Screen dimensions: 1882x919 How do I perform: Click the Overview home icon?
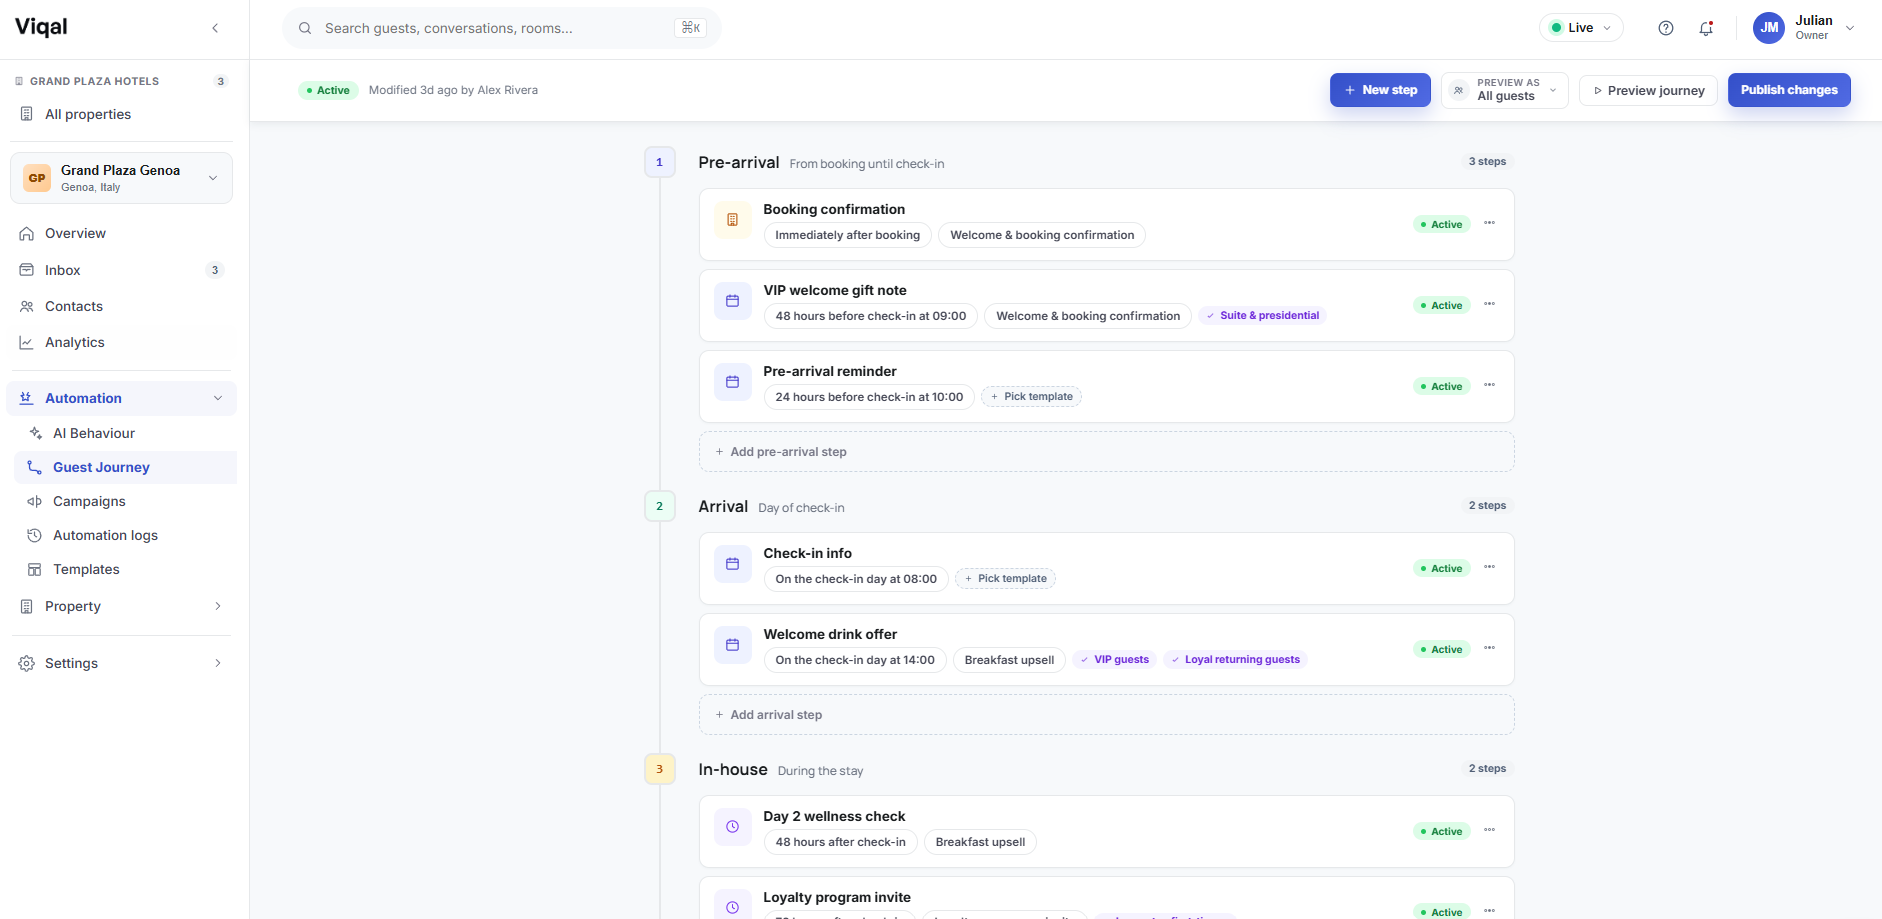coord(27,234)
